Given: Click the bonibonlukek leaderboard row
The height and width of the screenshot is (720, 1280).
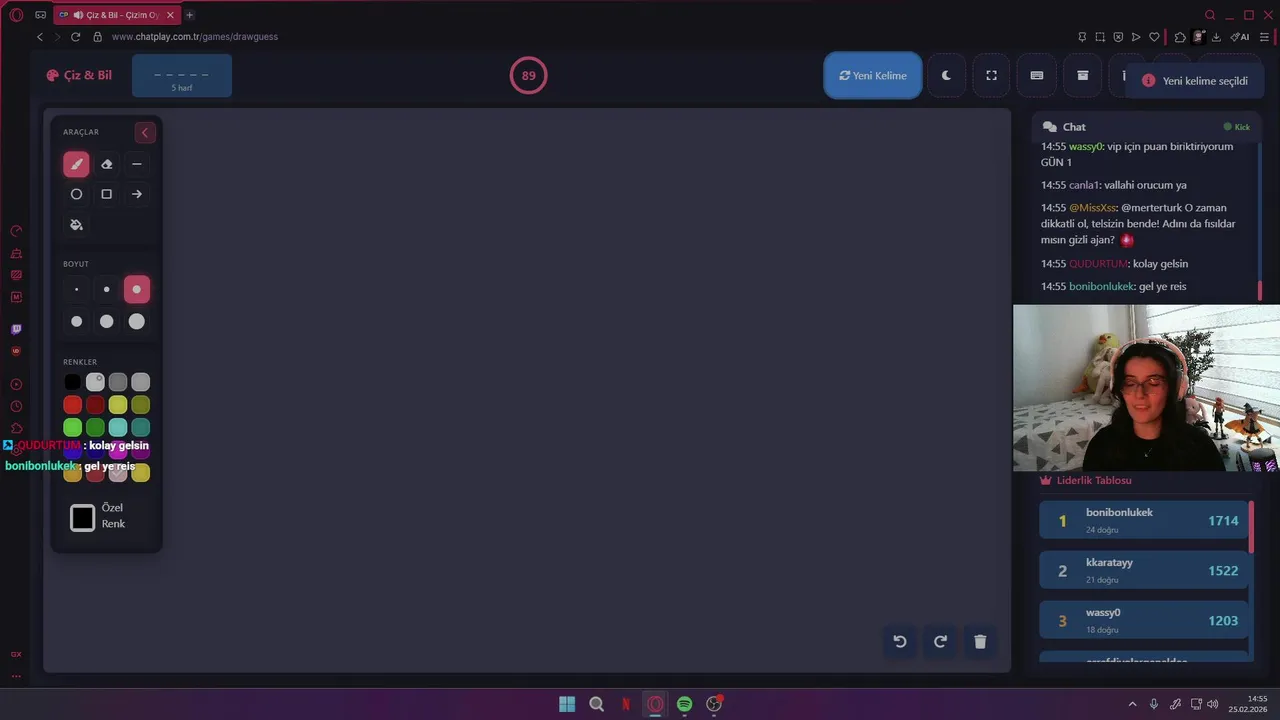Looking at the screenshot, I should (1144, 520).
